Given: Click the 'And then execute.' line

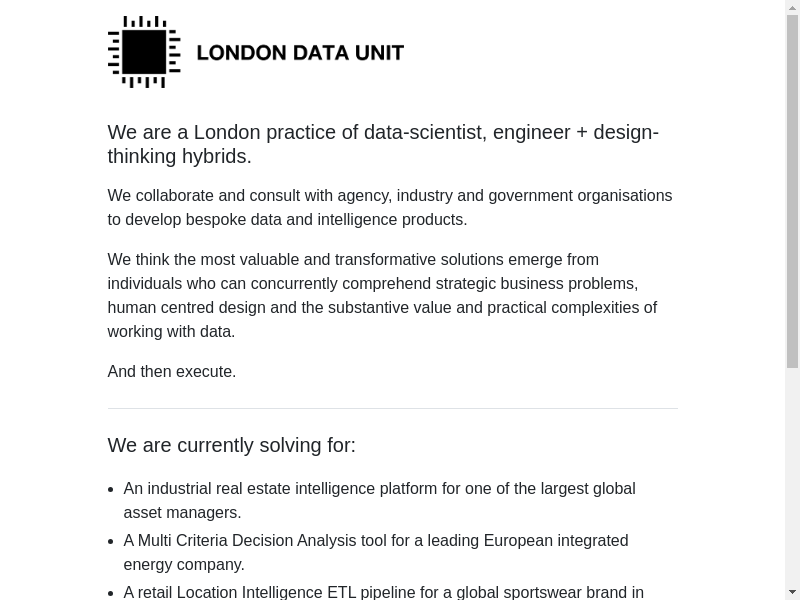Looking at the screenshot, I should tap(172, 371).
